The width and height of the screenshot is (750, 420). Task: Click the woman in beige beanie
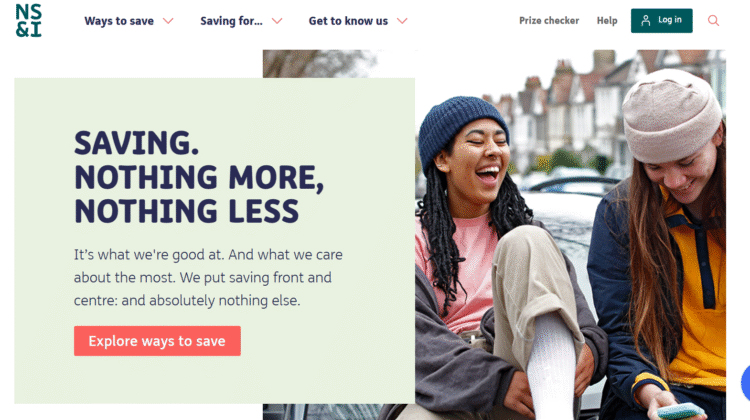pyautogui.click(x=665, y=239)
